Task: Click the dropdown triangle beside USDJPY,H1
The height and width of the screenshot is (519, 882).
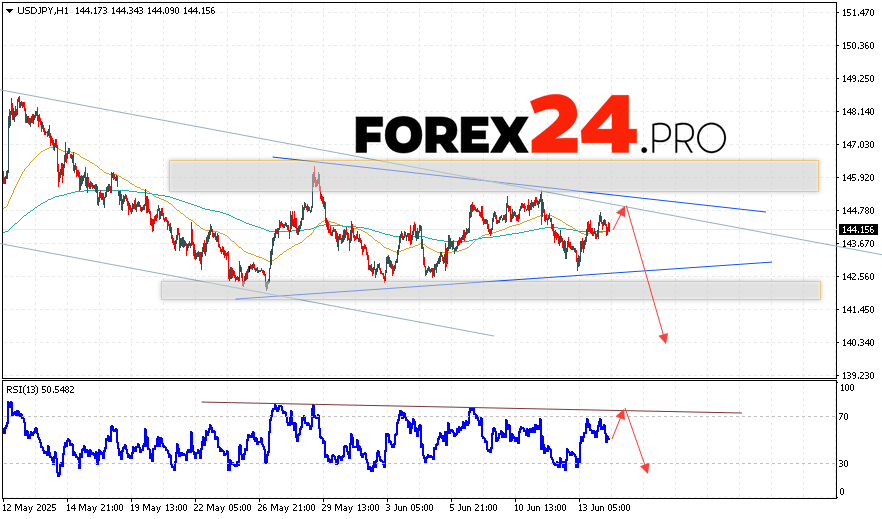Action: (8, 10)
